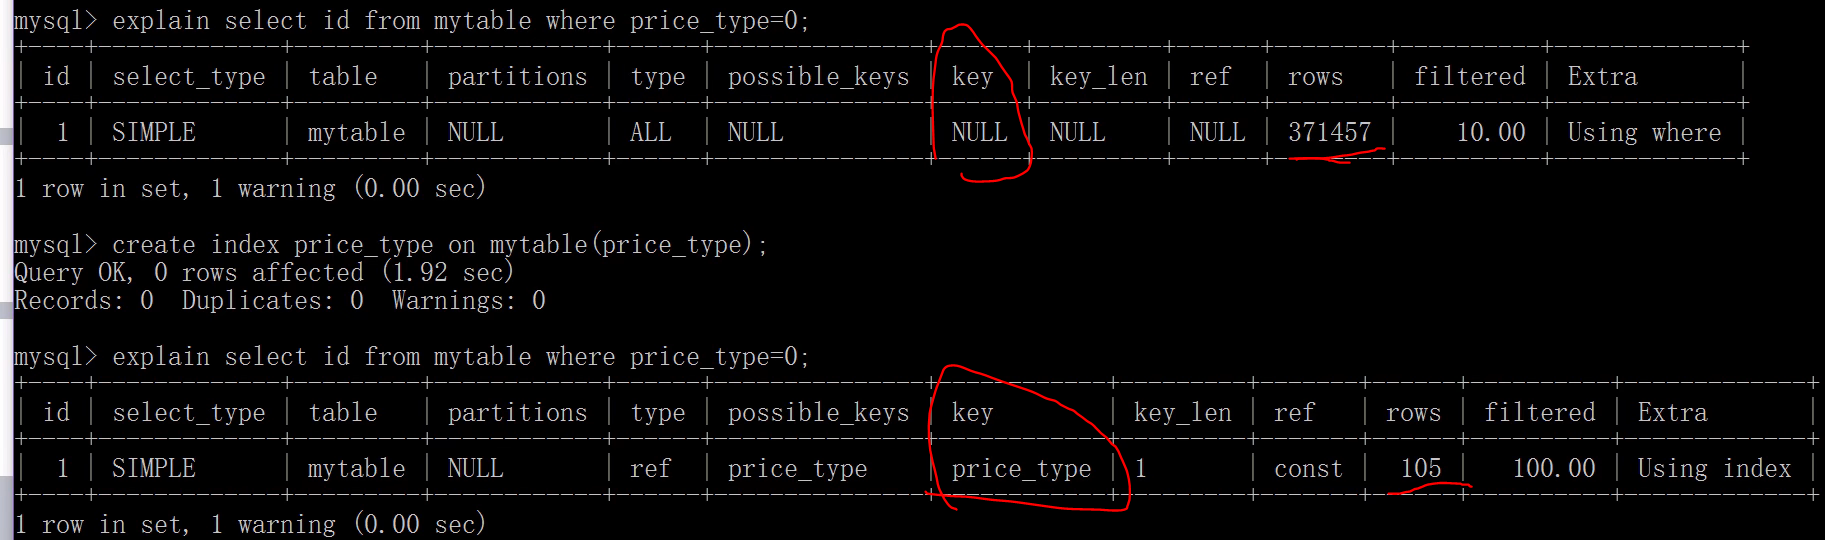Select the 100.00 filtered value
The width and height of the screenshot is (1825, 540).
(1553, 468)
